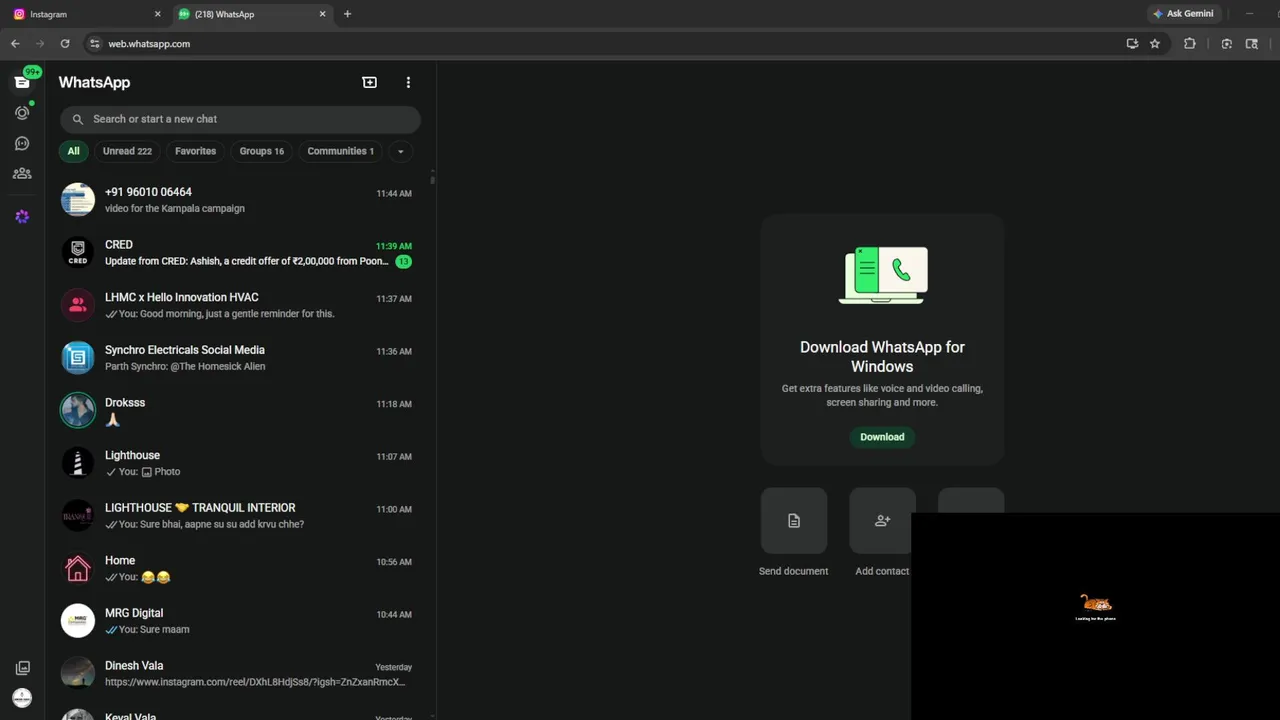Open the Communities icon in sidebar

click(22, 173)
